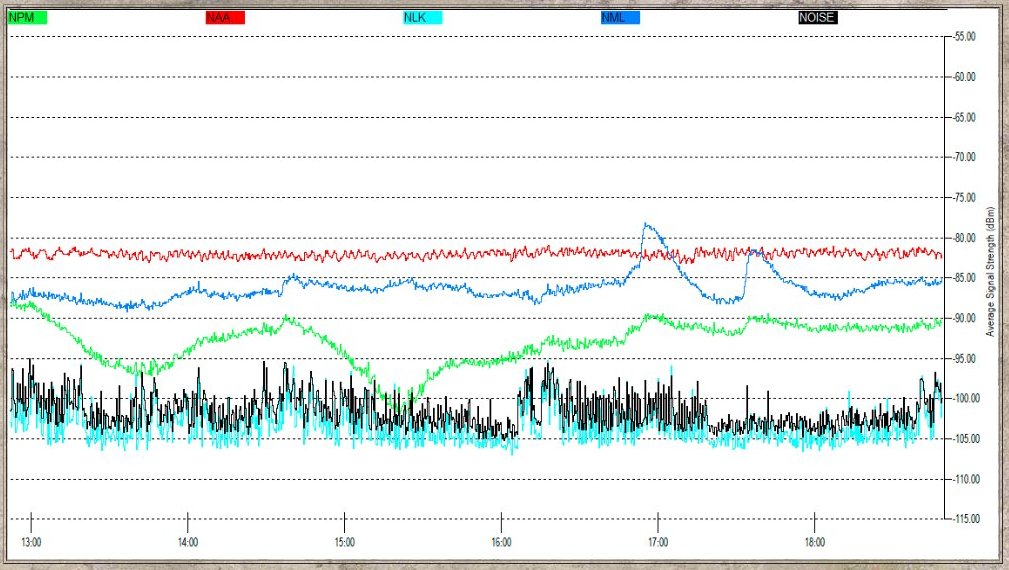Image resolution: width=1009 pixels, height=570 pixels.
Task: Click the -80.00 signal axis label
Action: tap(964, 238)
